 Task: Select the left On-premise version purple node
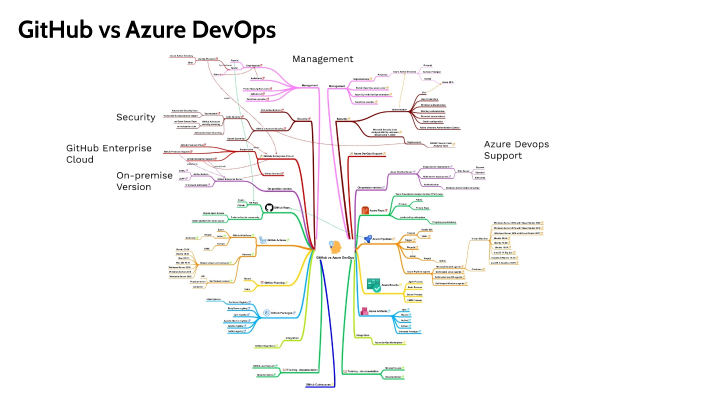pos(279,189)
